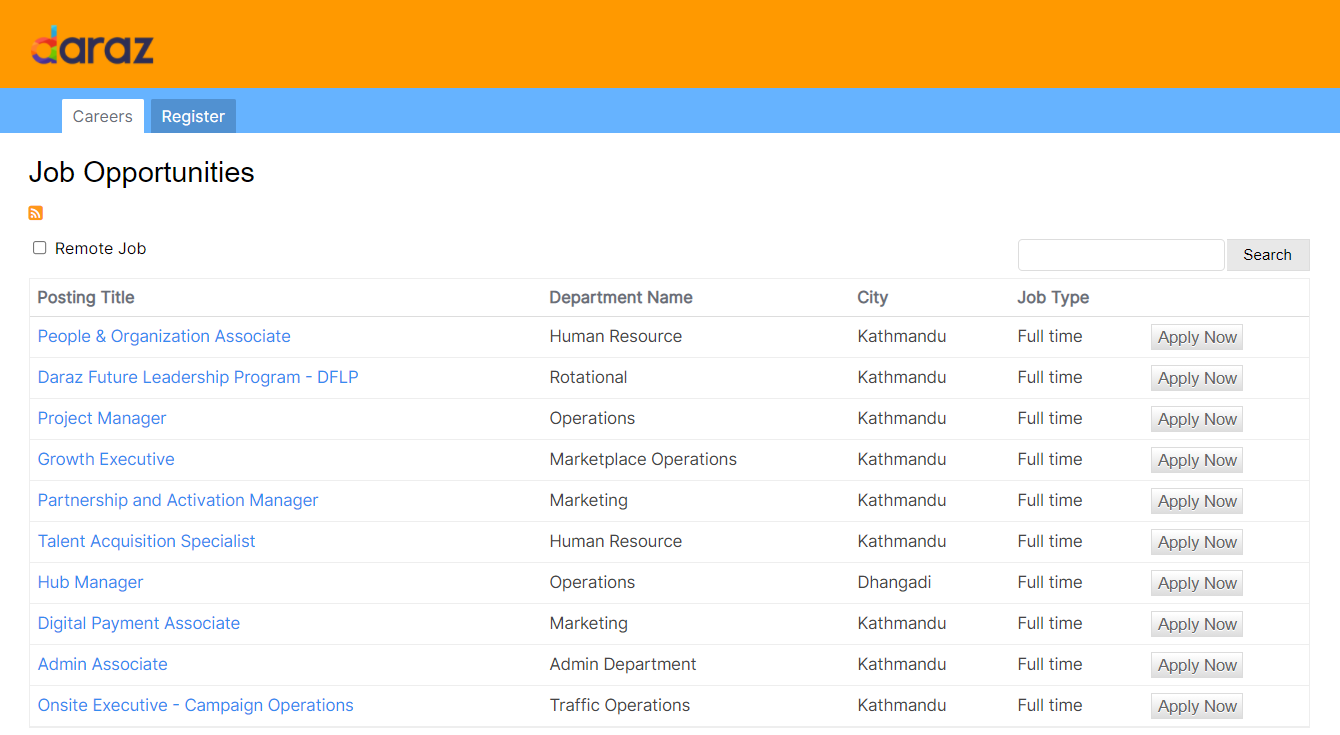Screen dimensions: 1340x735
Task: Open the Onsite Executive - Campaign Operations posting
Action: click(x=195, y=705)
